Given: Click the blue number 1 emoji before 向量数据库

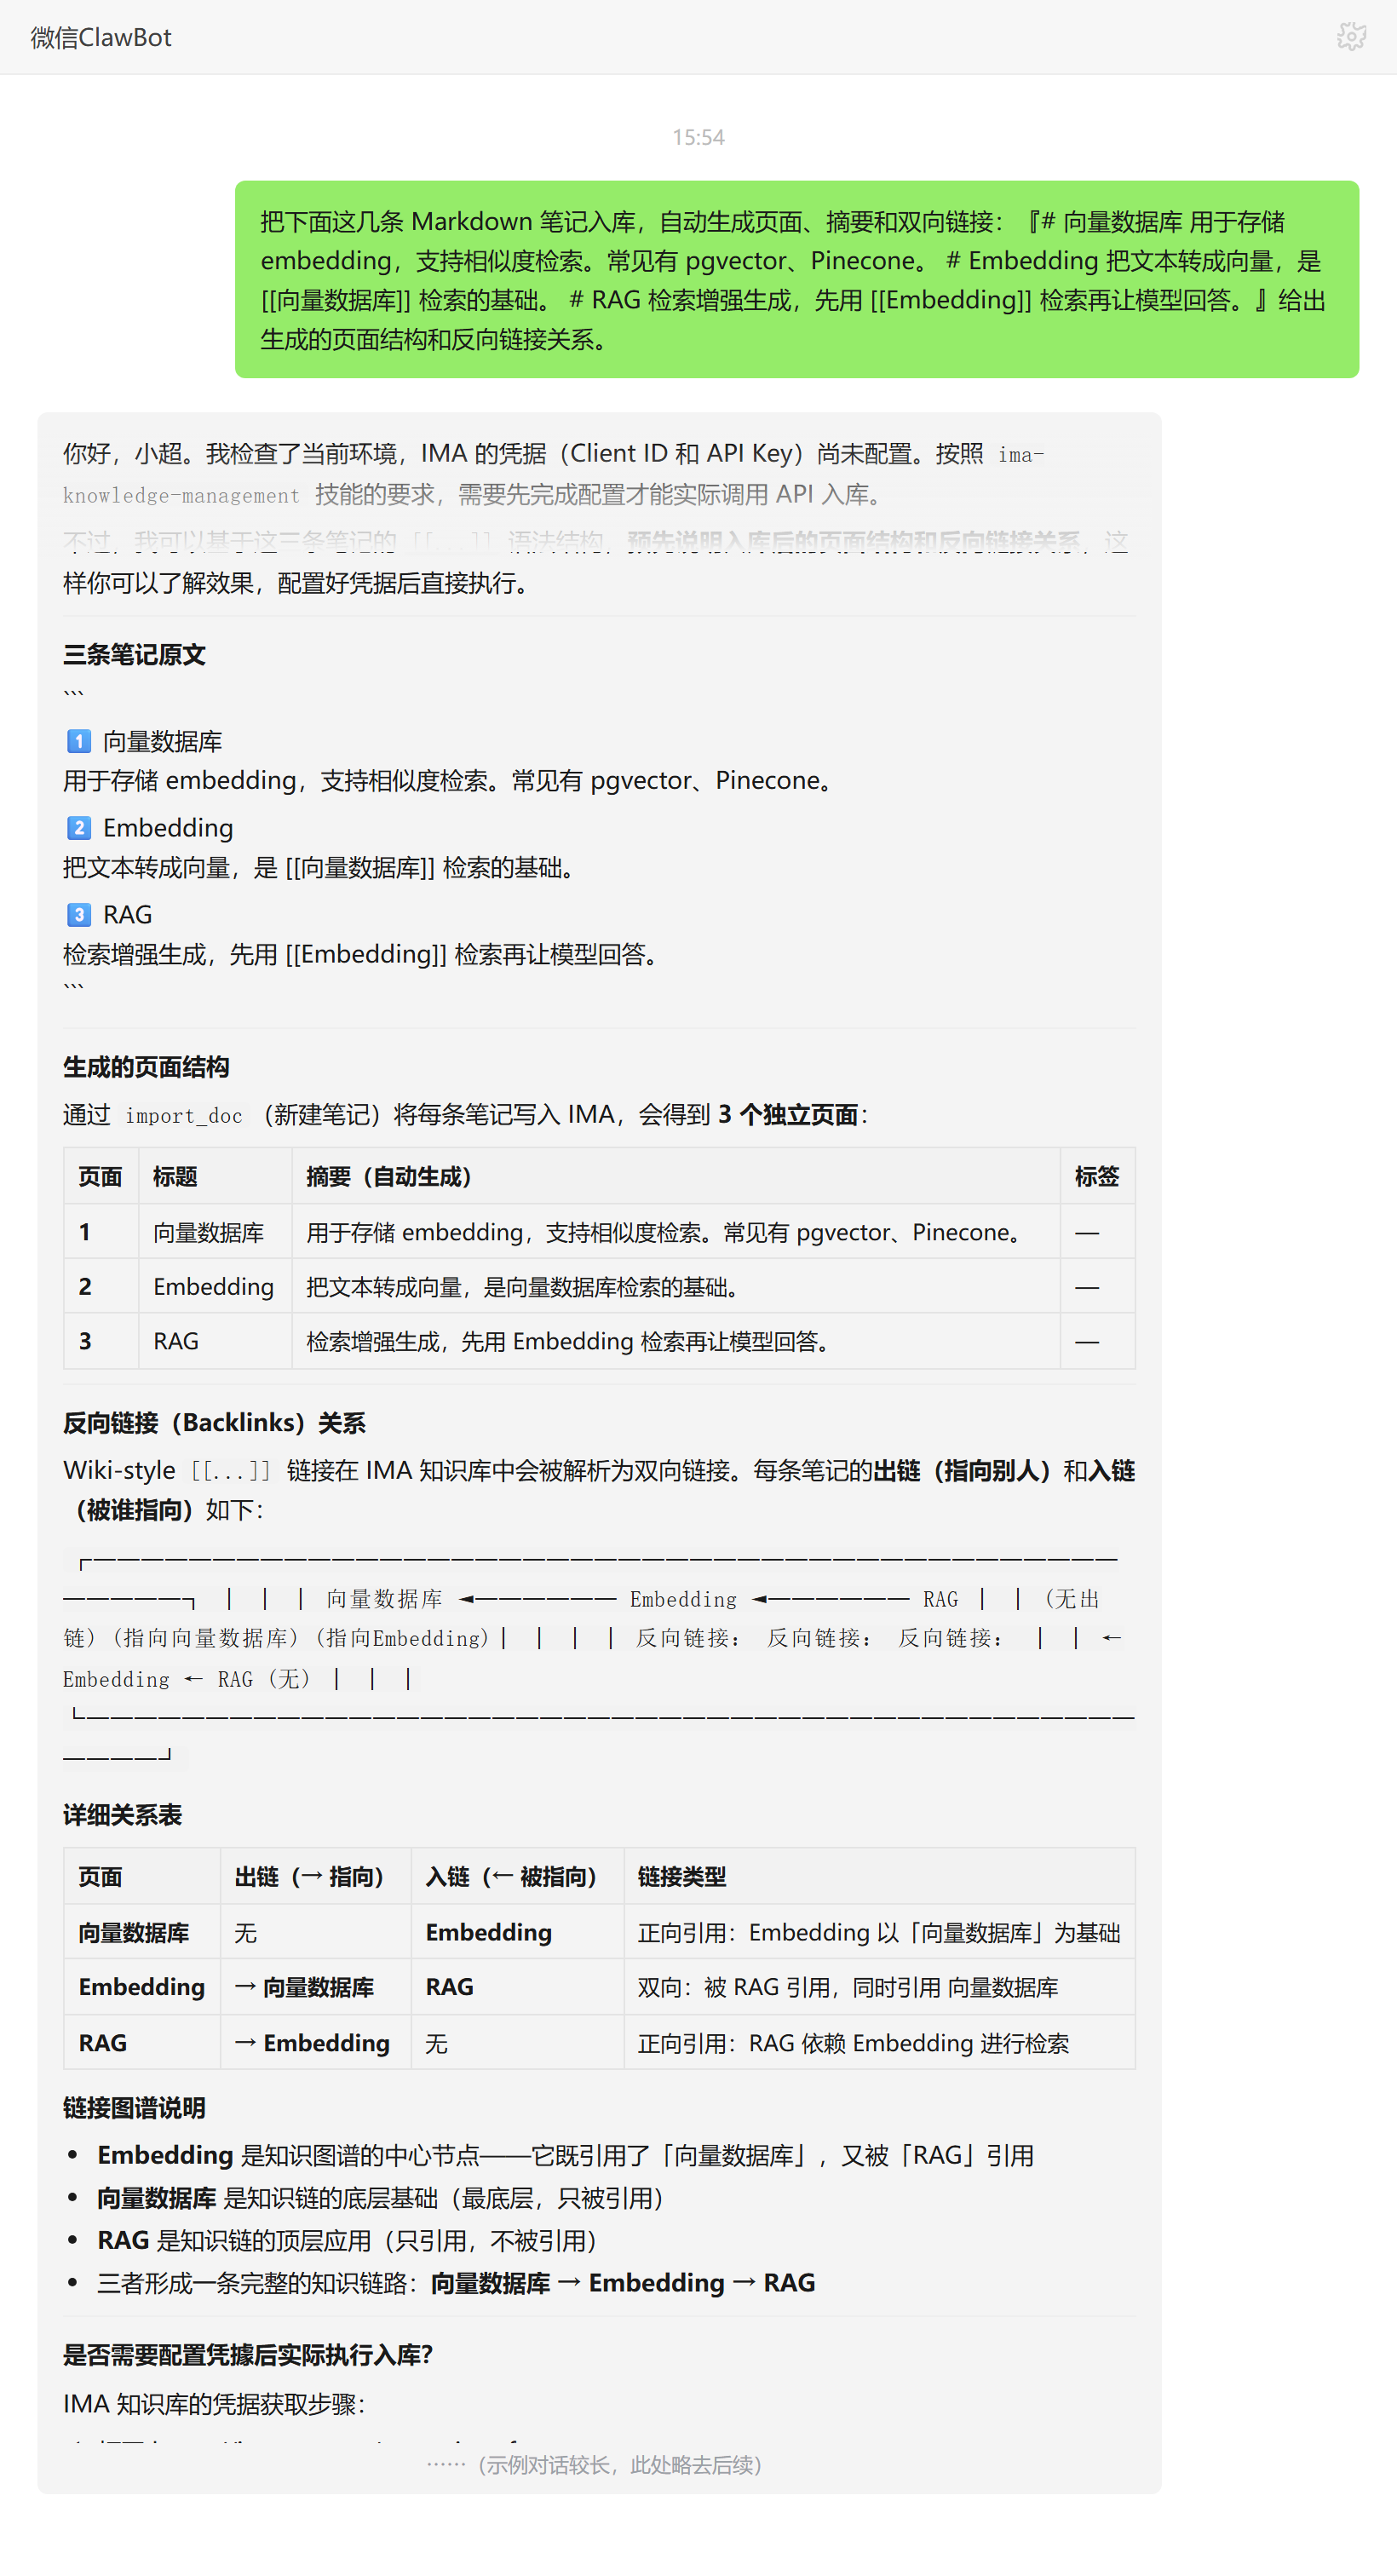Looking at the screenshot, I should click(x=78, y=741).
